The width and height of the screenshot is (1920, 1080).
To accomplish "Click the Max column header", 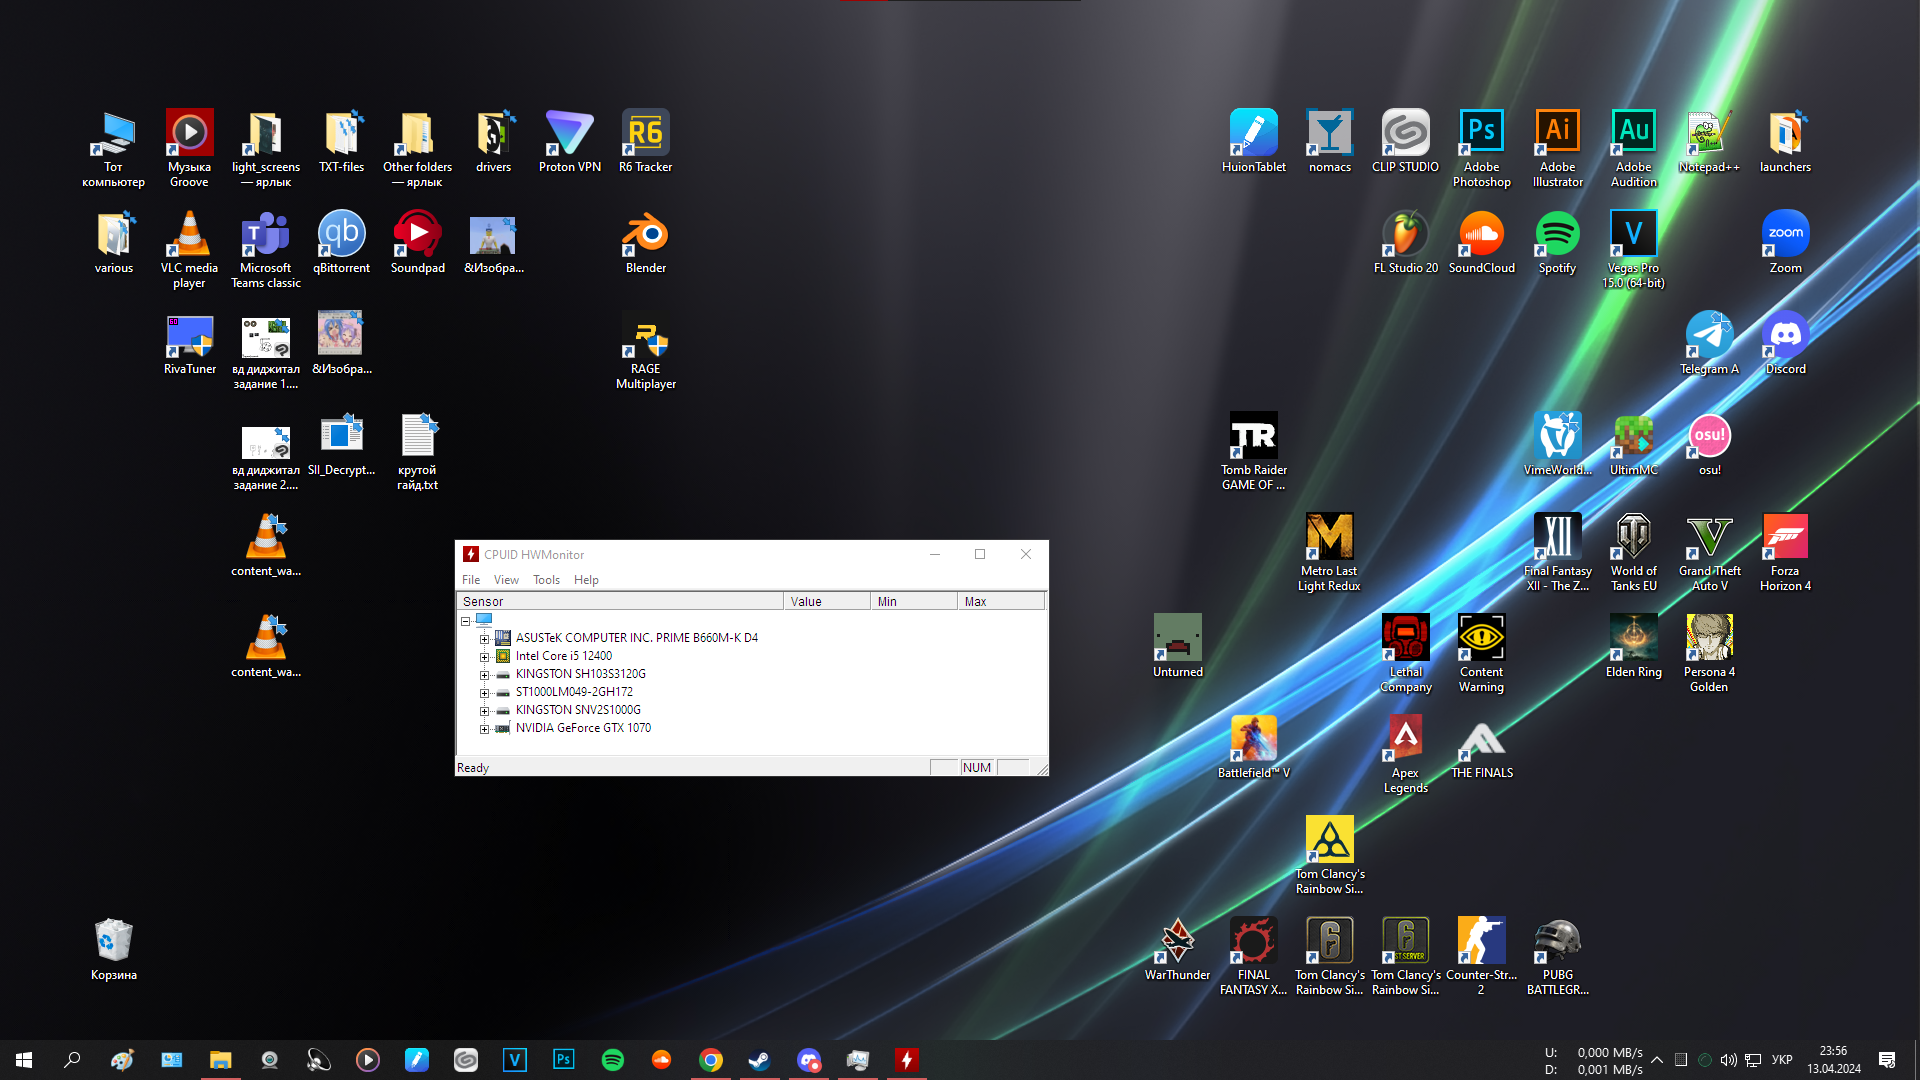I will pyautogui.click(x=1001, y=601).
